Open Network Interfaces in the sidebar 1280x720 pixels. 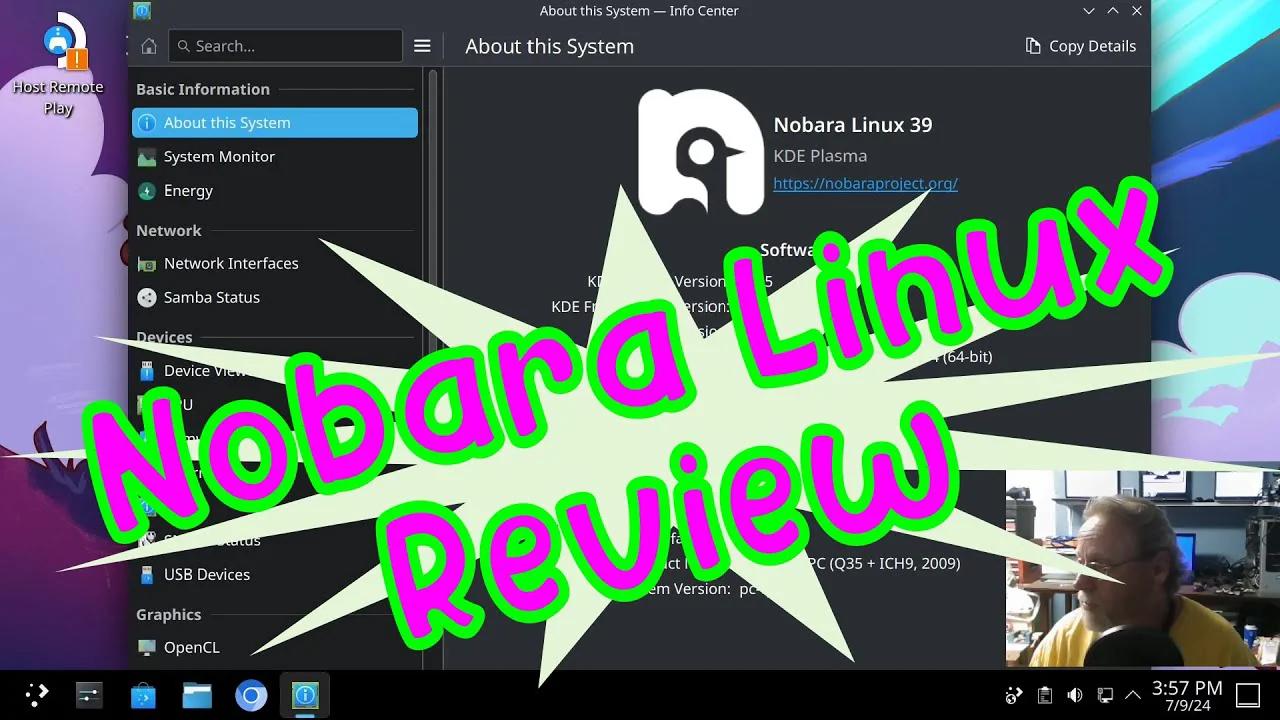pos(231,263)
